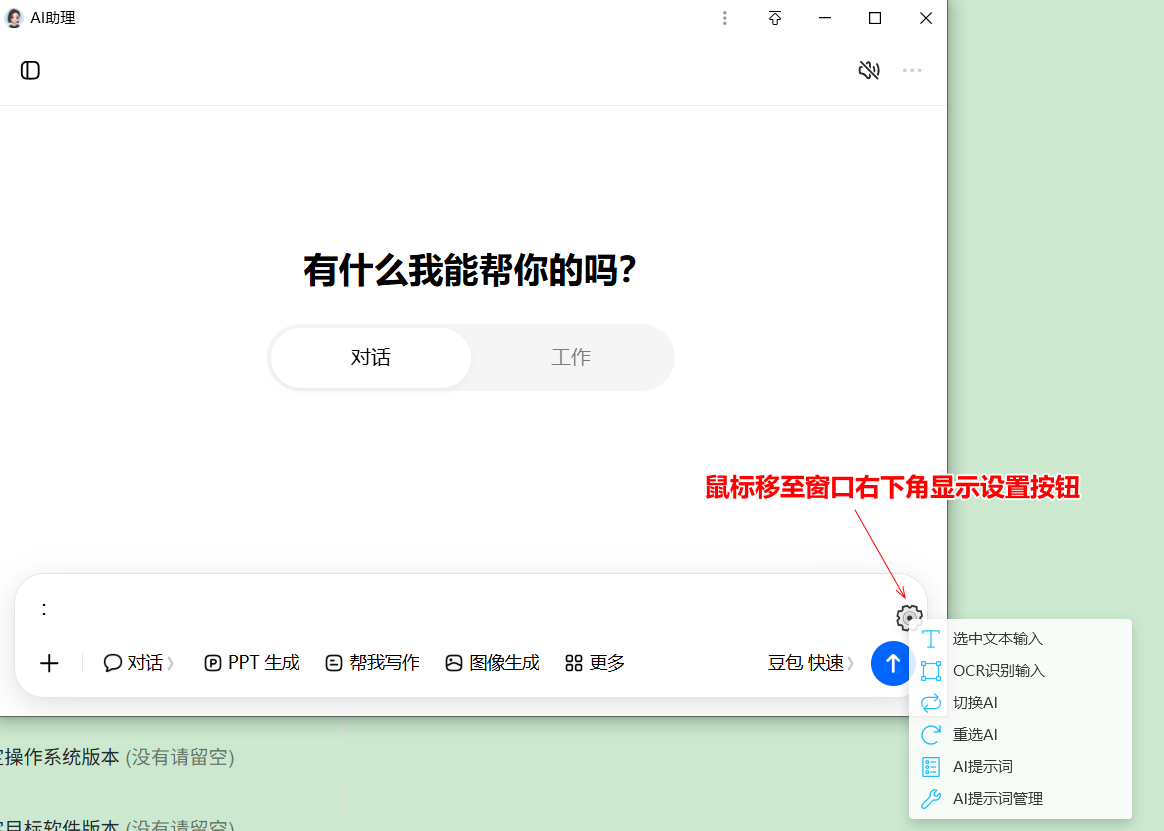Click the settings gear icon
1164x831 pixels.
(x=909, y=617)
